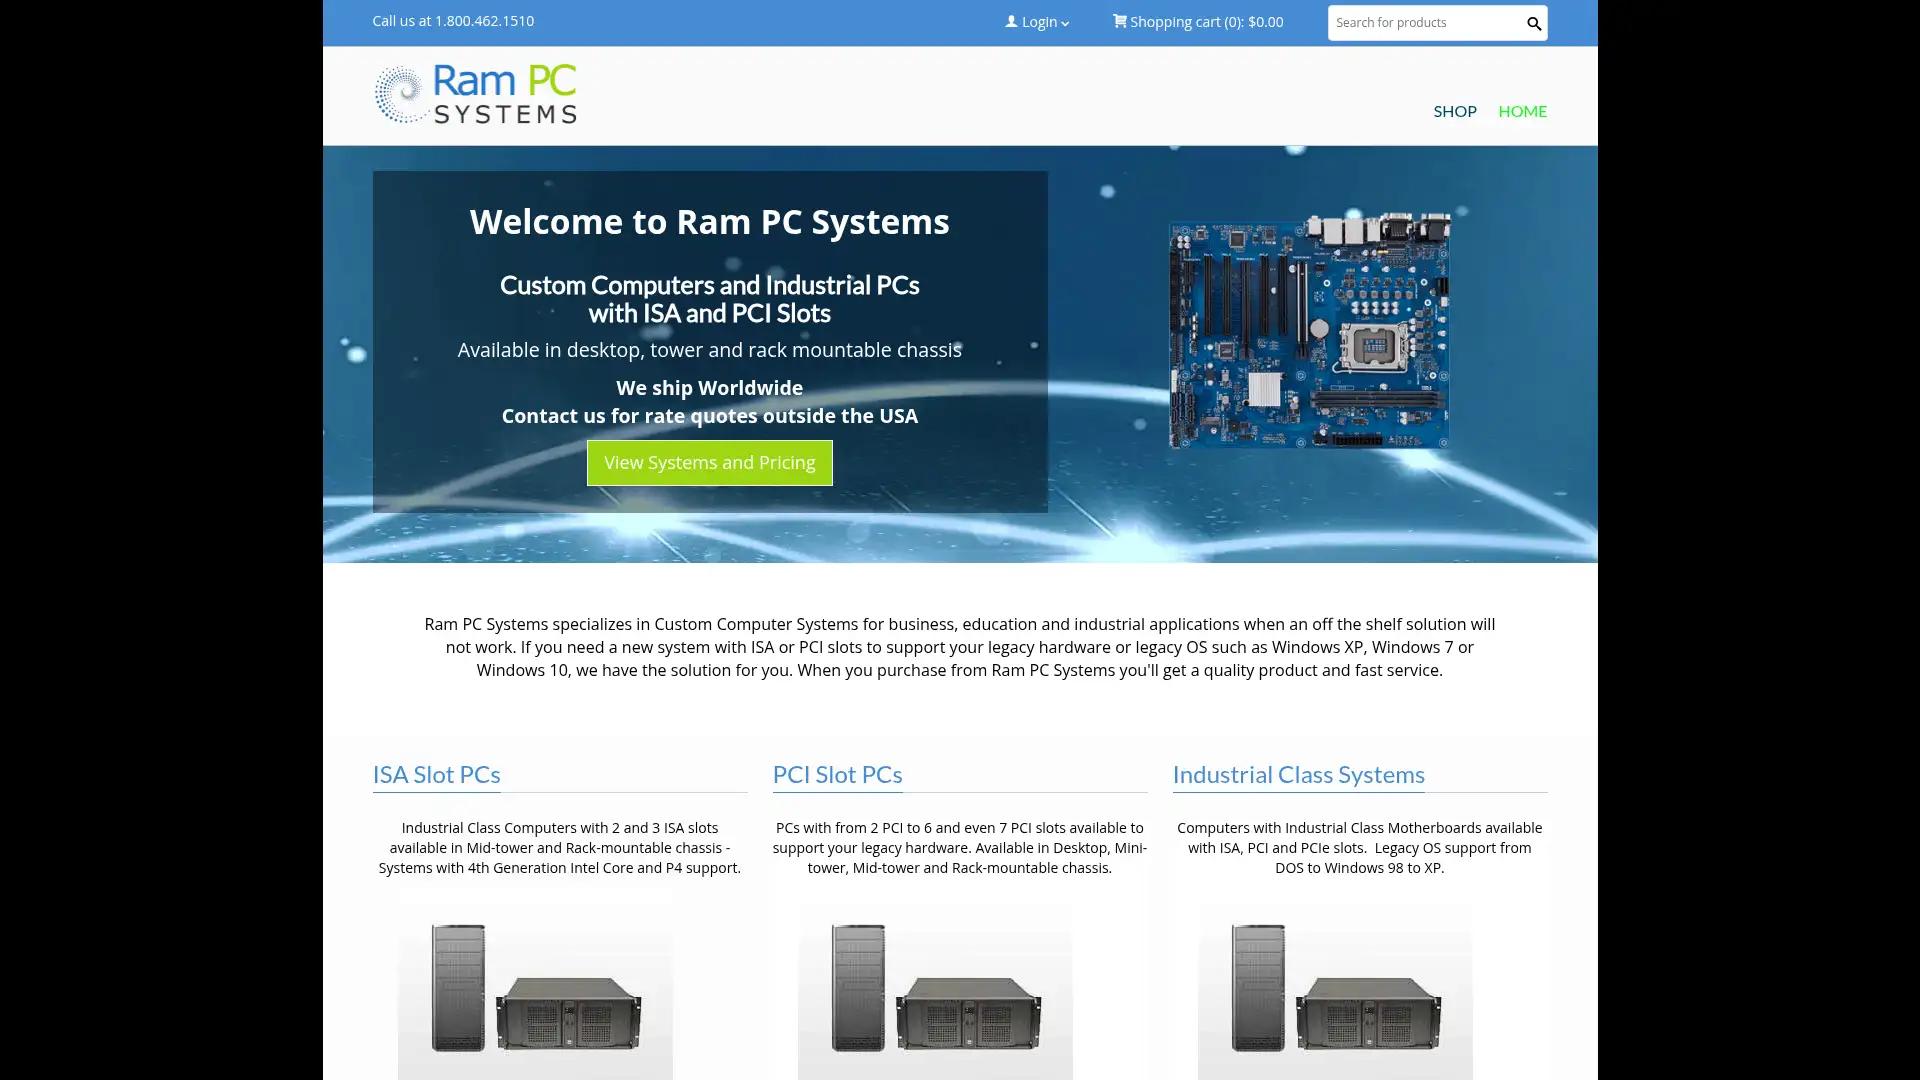Click the Industrial Class Systems product image

pos(1335,990)
